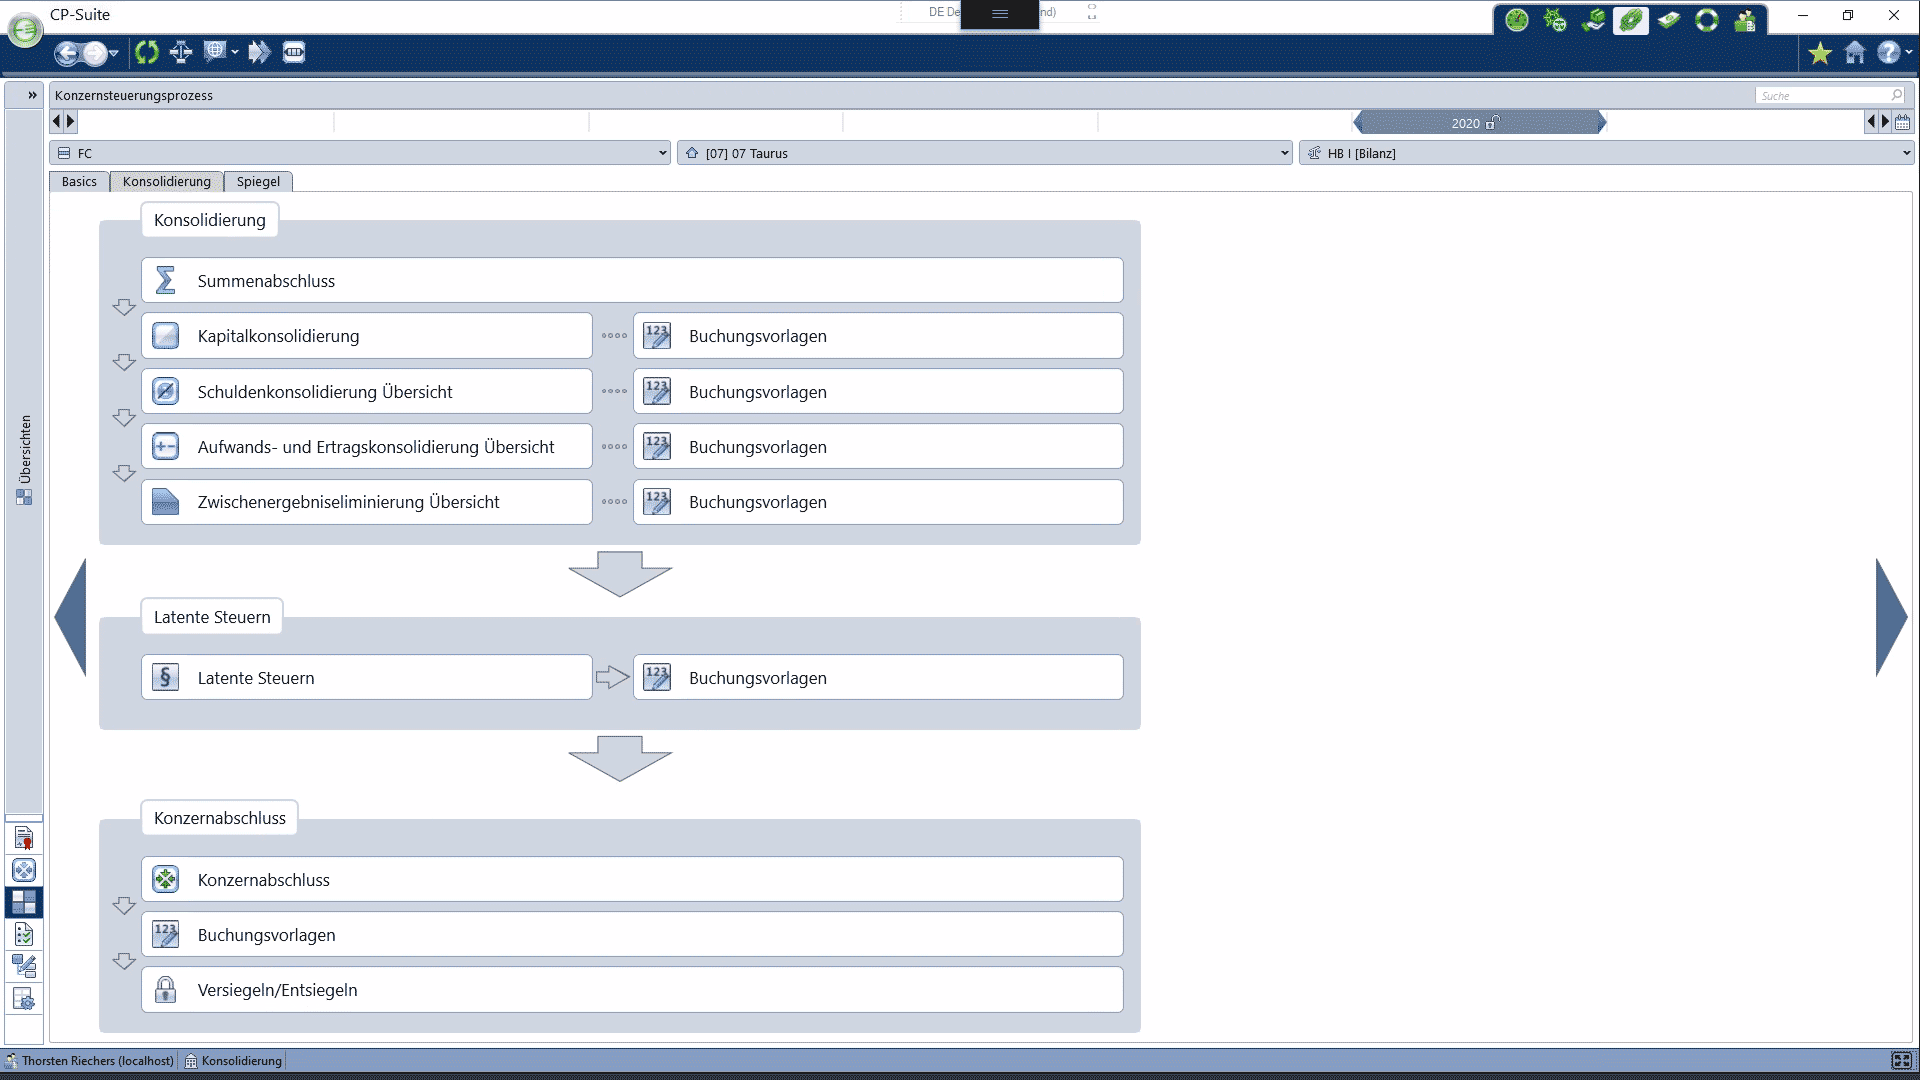Go to previous page with big left triangle
Image resolution: width=1920 pixels, height=1080 pixels.
click(x=71, y=618)
